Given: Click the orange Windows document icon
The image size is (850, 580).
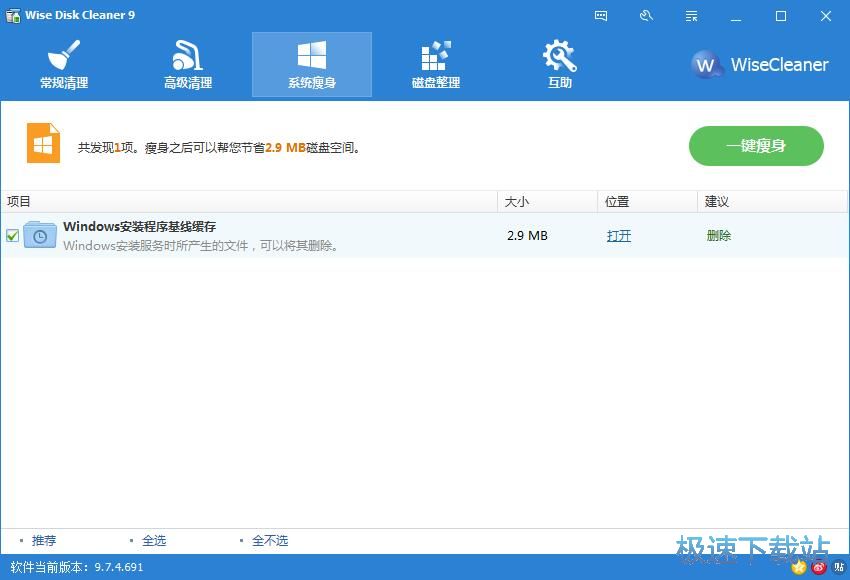Looking at the screenshot, I should (43, 143).
